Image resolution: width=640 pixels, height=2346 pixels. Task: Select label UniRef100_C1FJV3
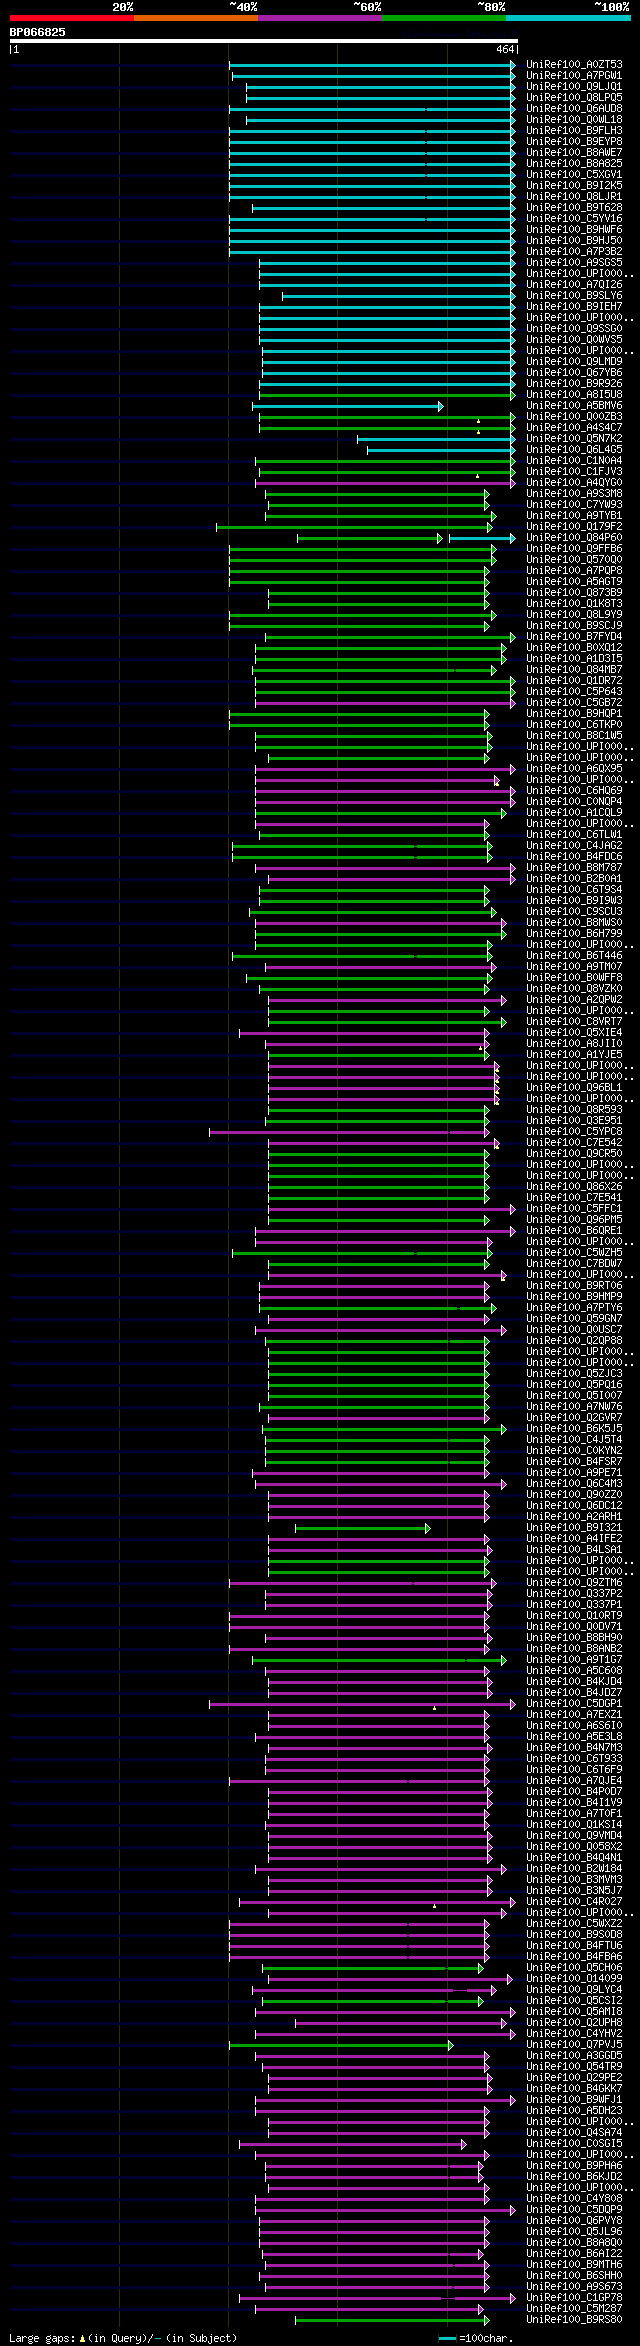point(574,472)
